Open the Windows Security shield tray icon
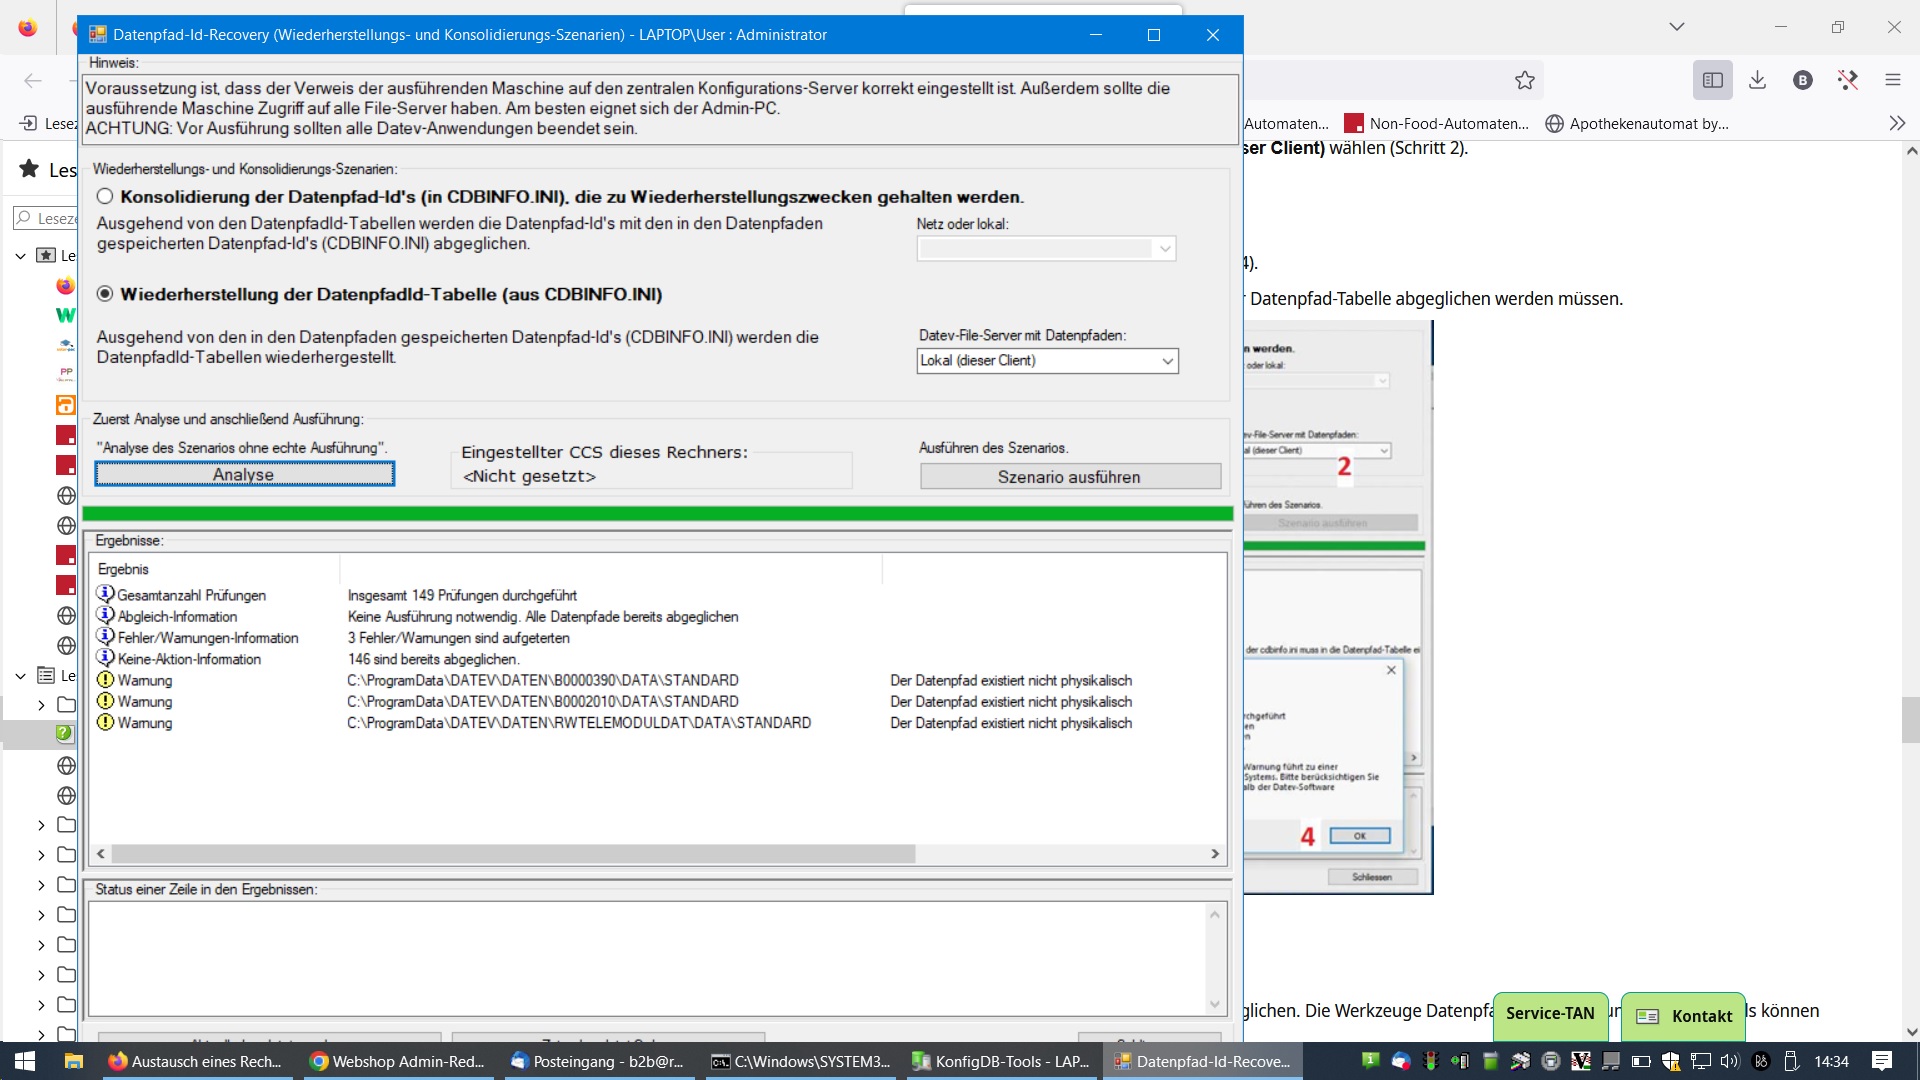Screen dimensions: 1920x1080 [x=1671, y=1061]
